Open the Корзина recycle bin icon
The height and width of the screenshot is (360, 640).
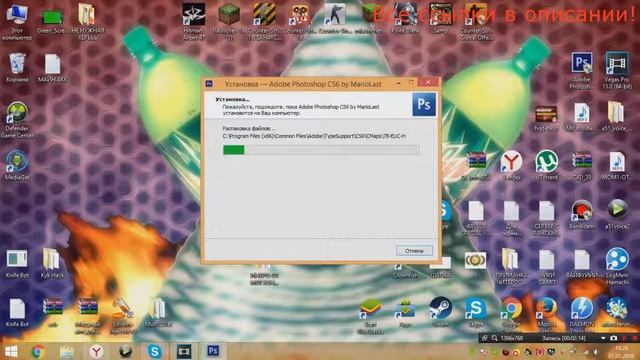point(17,67)
